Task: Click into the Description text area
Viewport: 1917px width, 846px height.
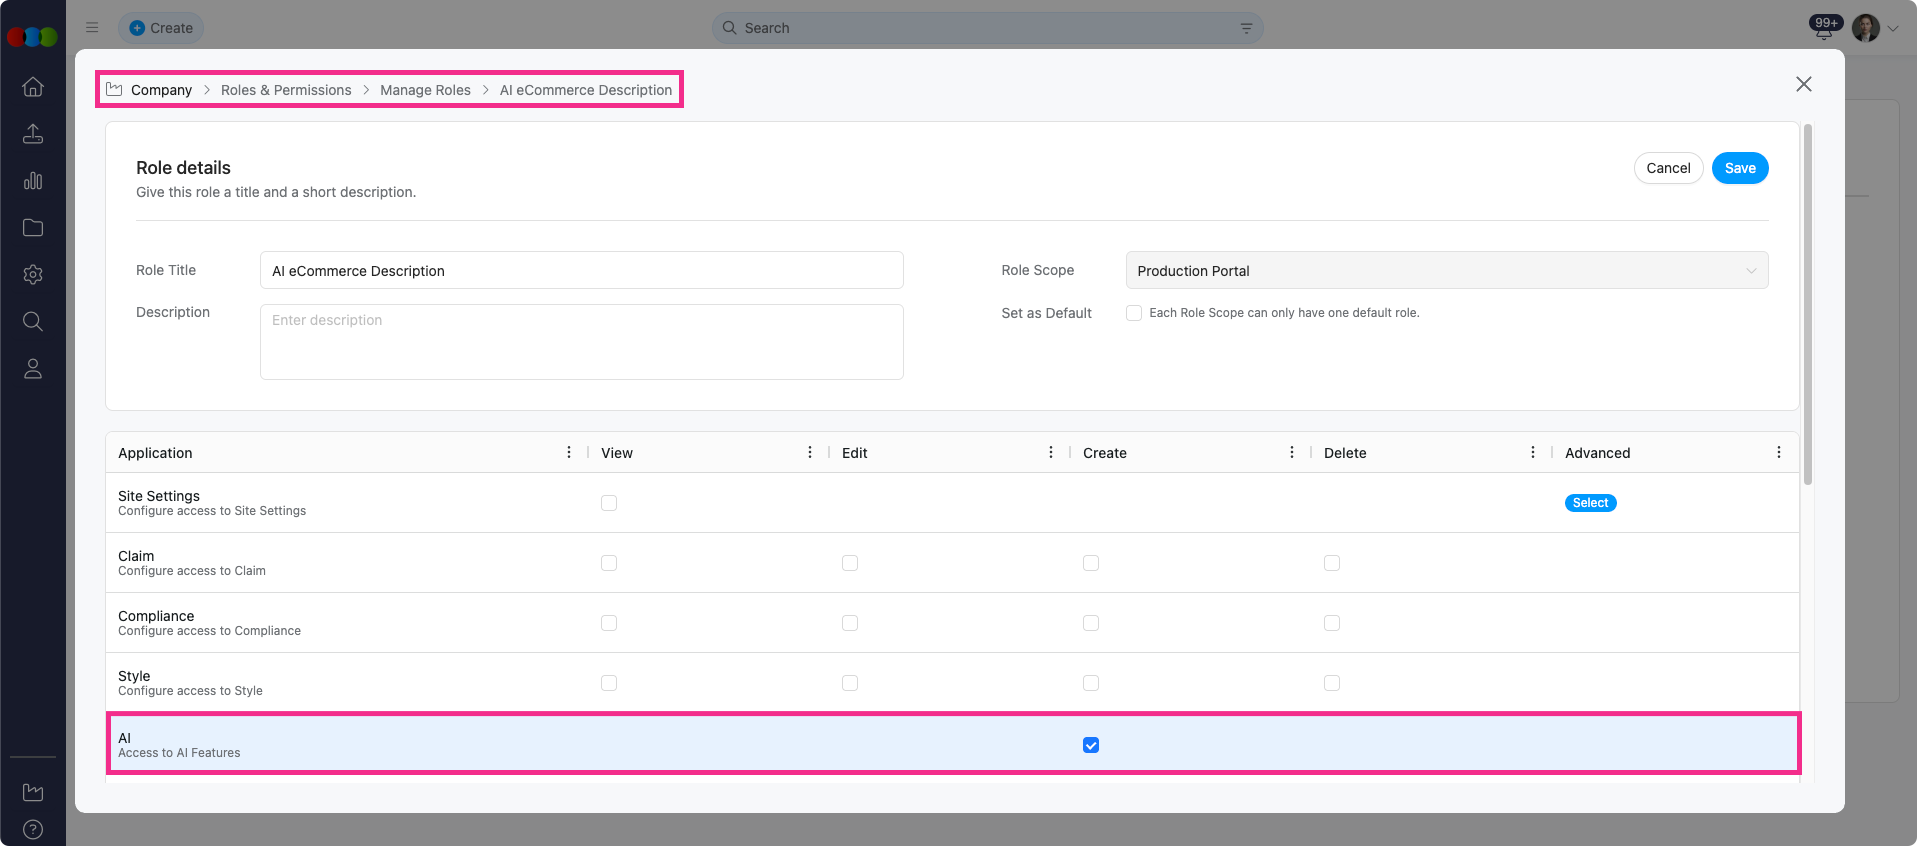Action: pos(581,342)
